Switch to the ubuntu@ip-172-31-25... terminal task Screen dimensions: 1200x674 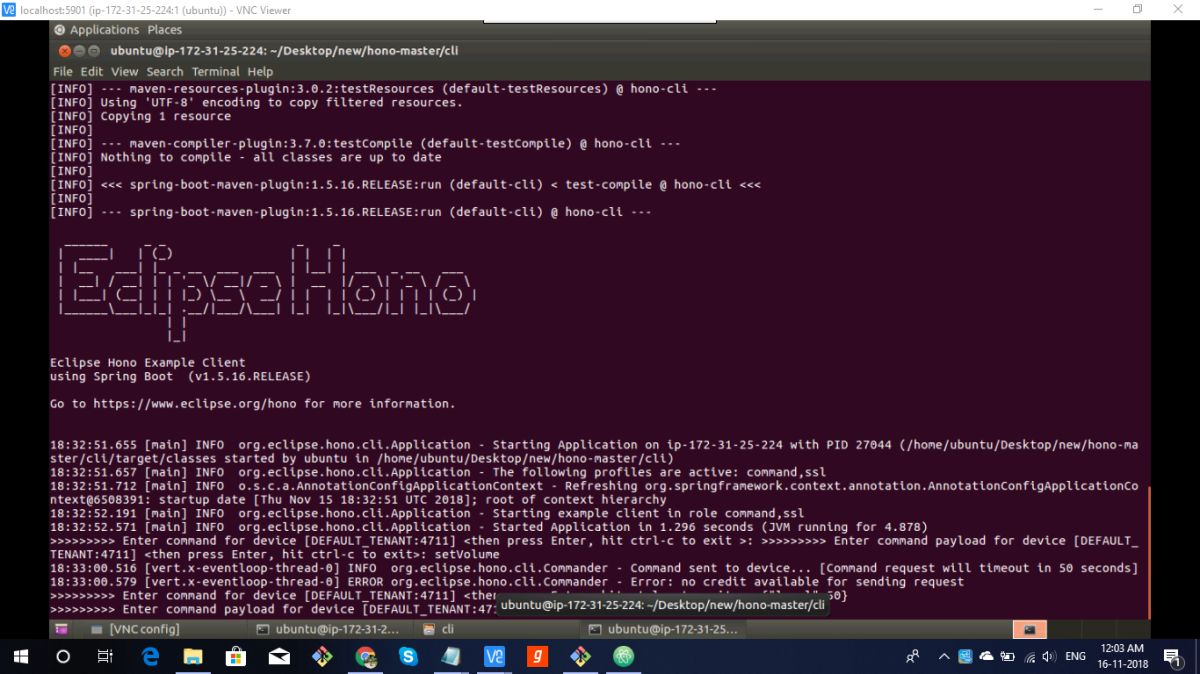(664, 630)
